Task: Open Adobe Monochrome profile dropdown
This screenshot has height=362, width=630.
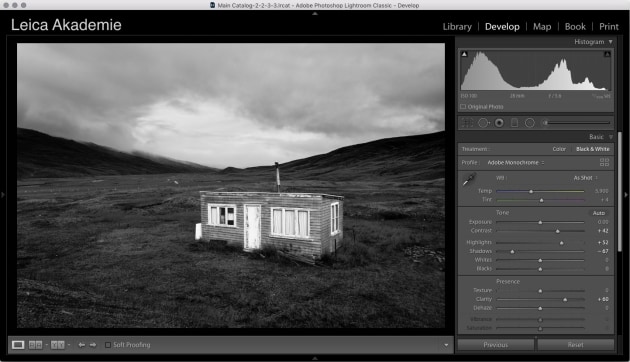Action: click(x=516, y=163)
